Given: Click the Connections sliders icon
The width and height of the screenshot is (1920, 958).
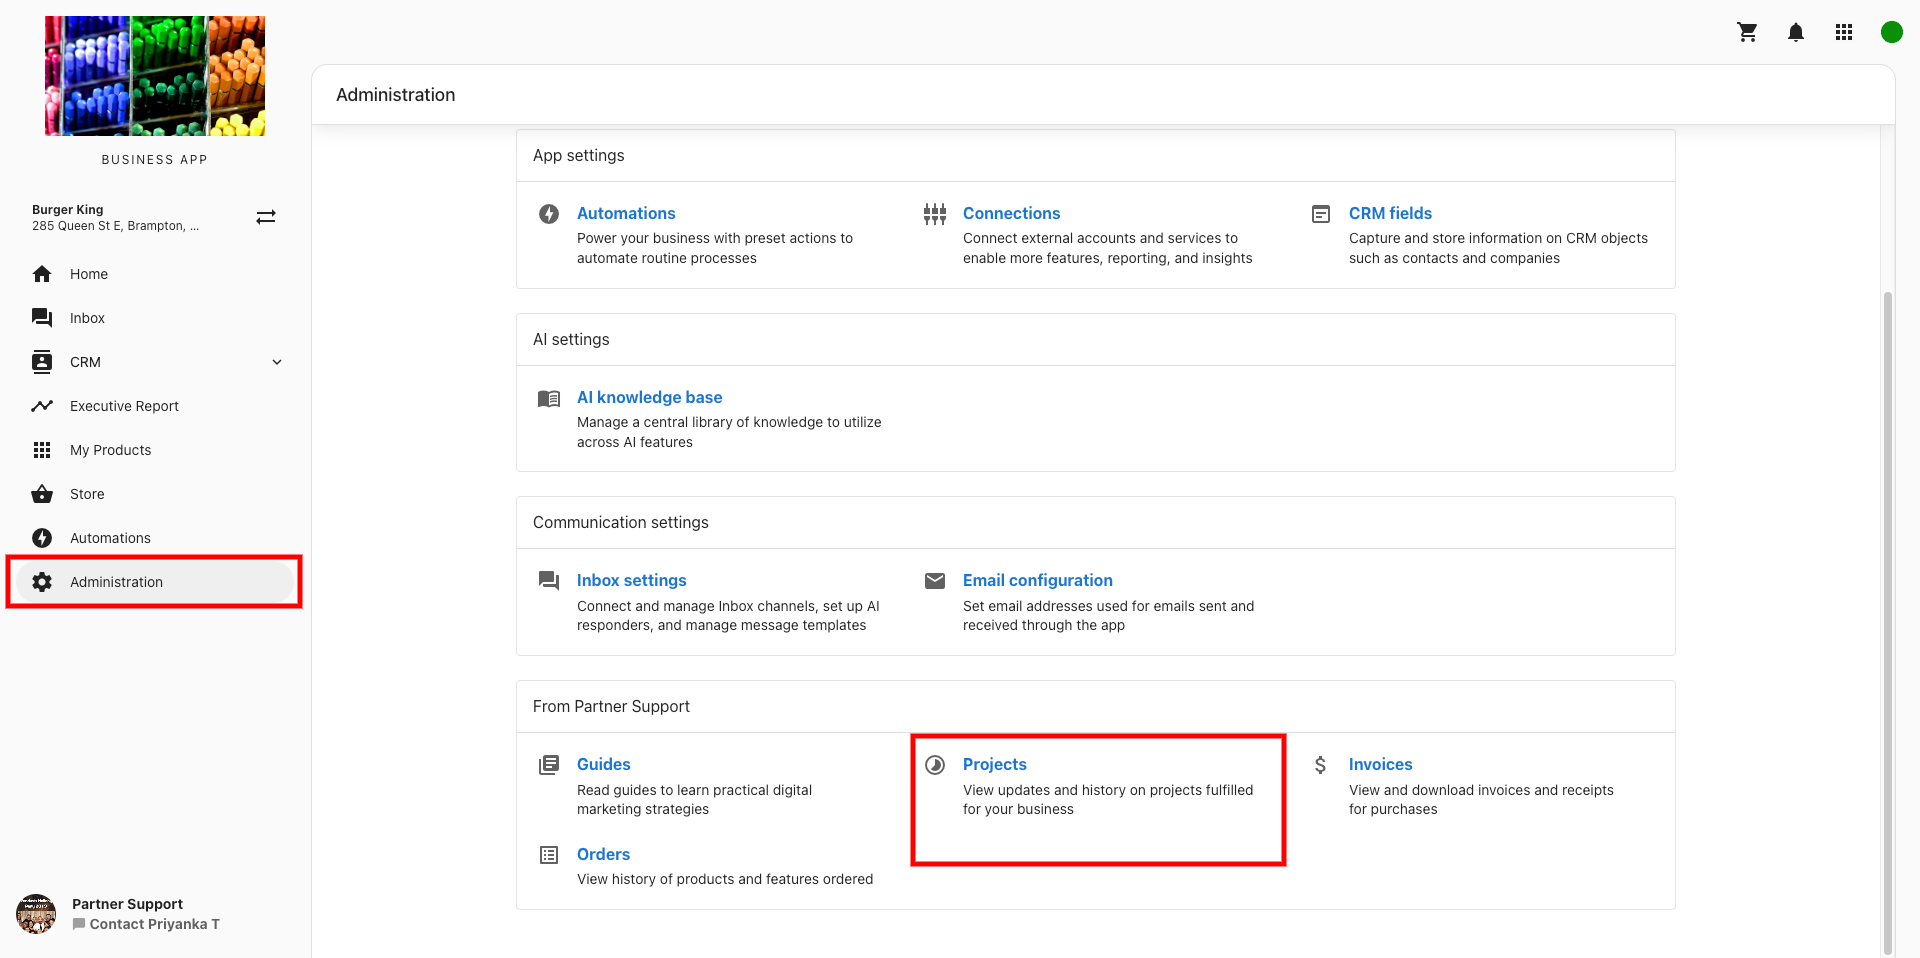Looking at the screenshot, I should [935, 214].
